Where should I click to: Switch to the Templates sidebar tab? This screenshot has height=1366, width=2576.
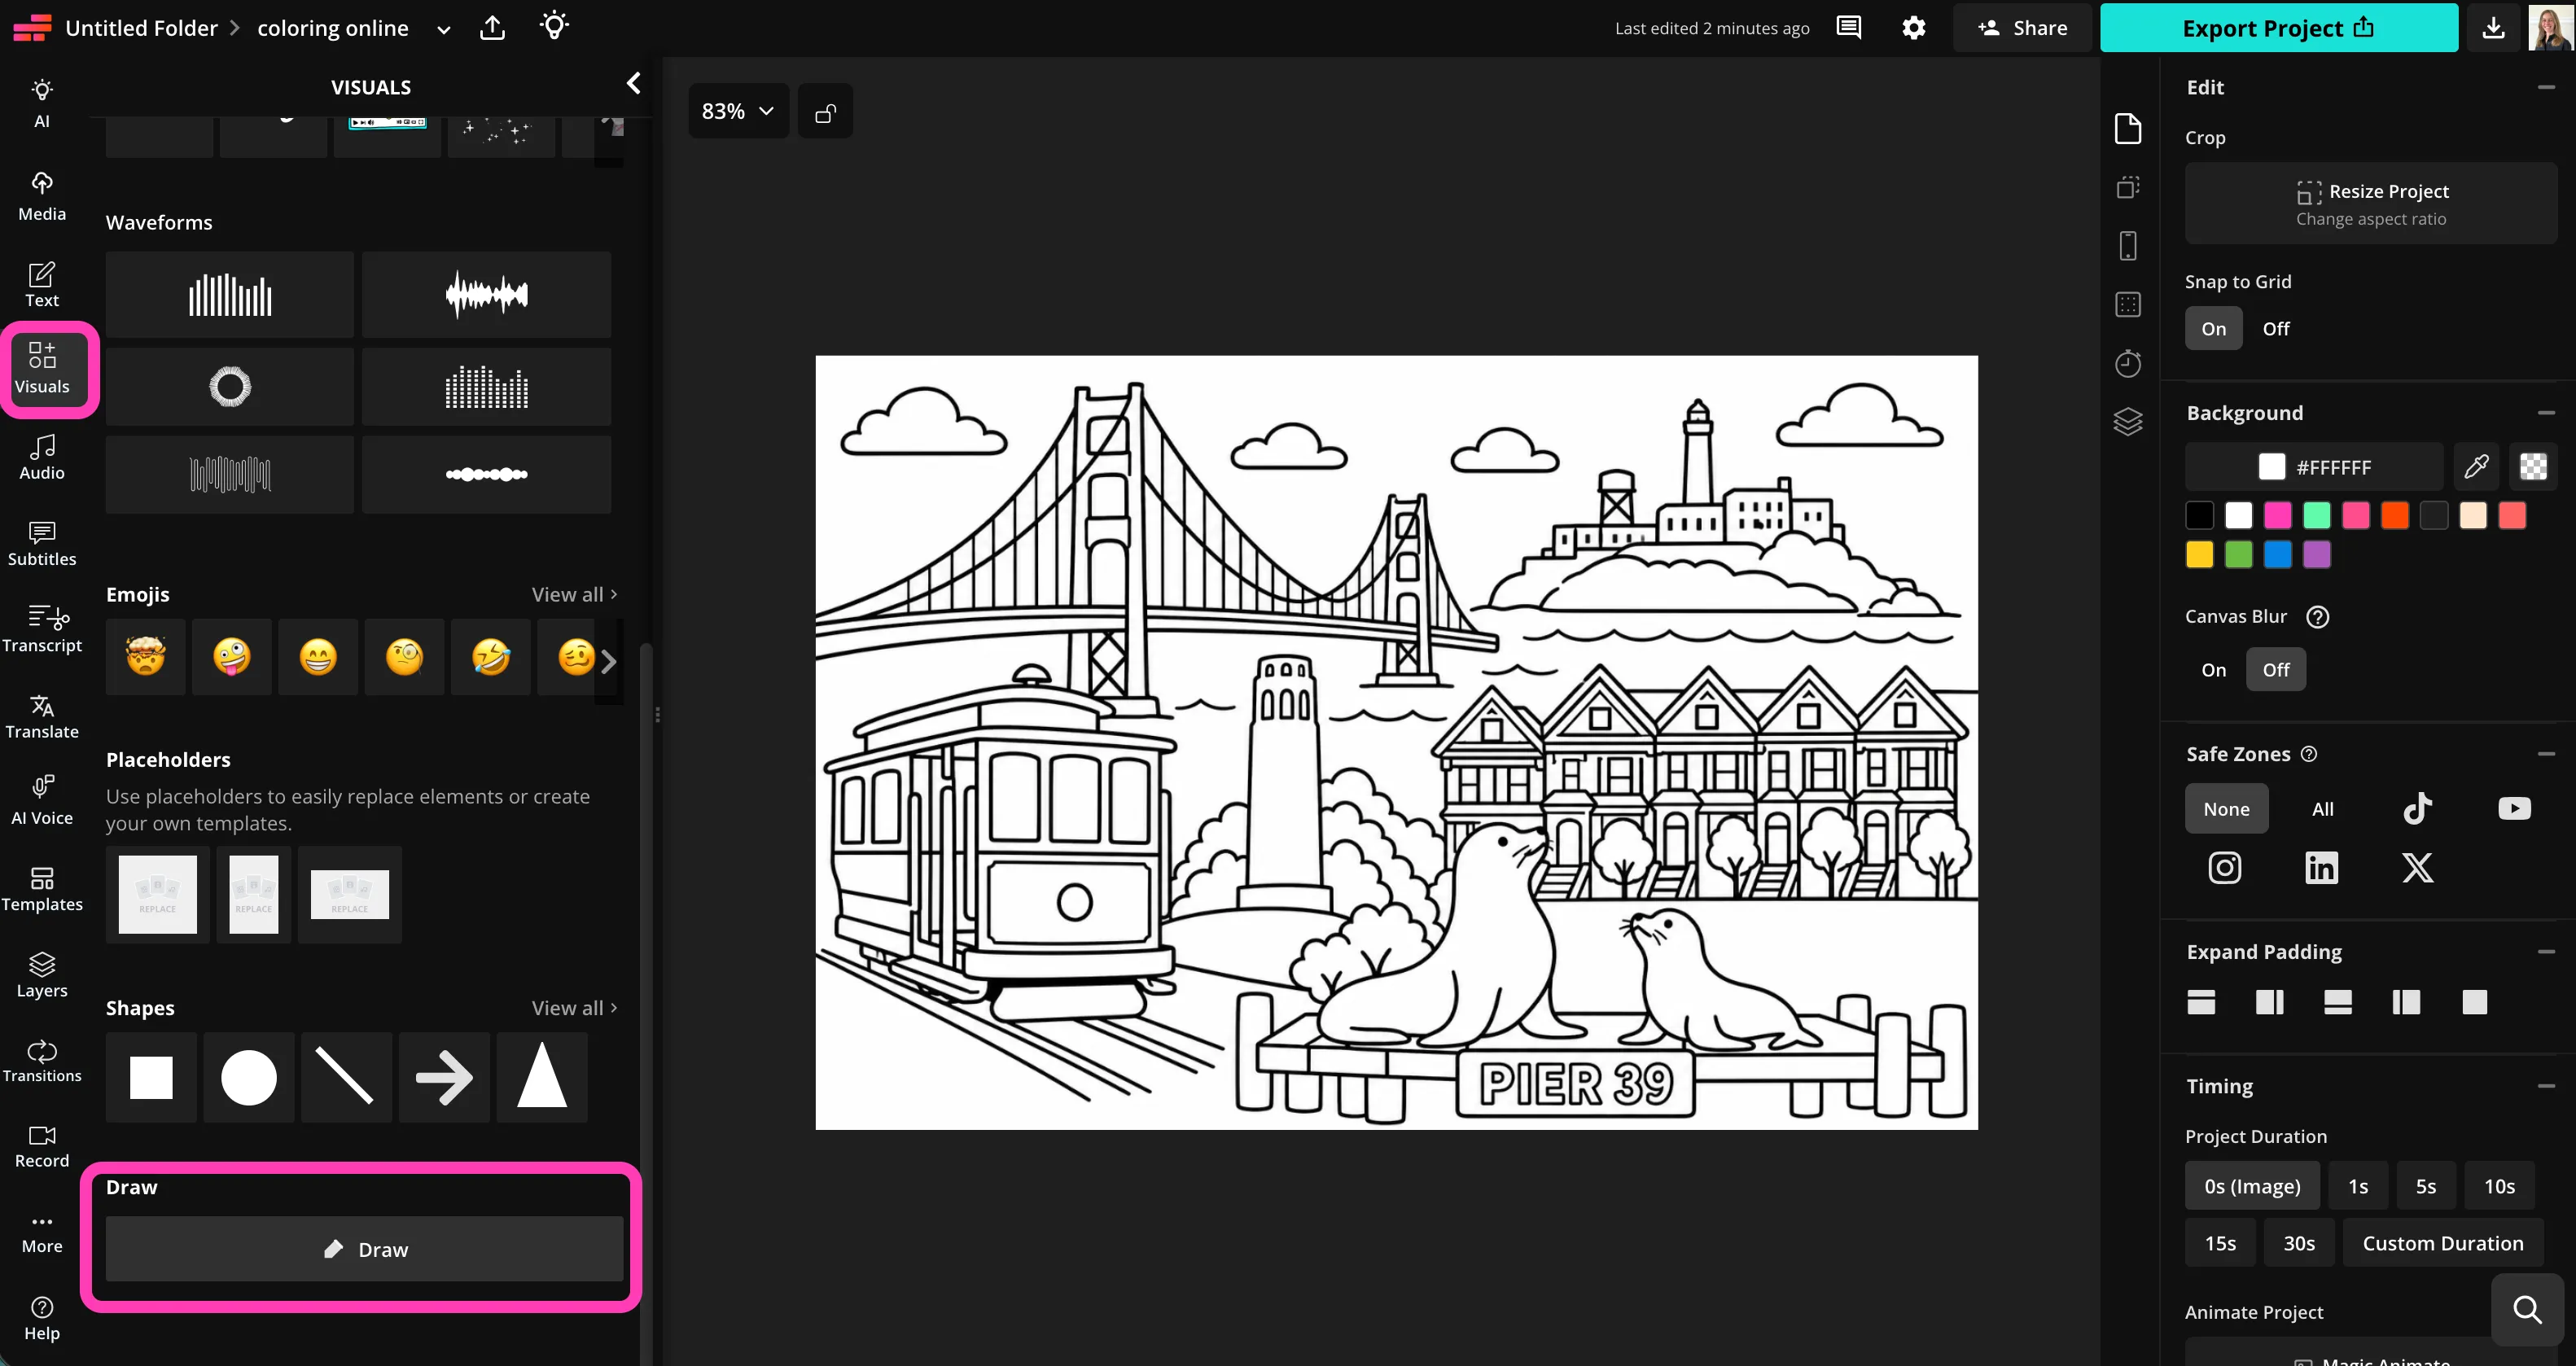point(42,888)
